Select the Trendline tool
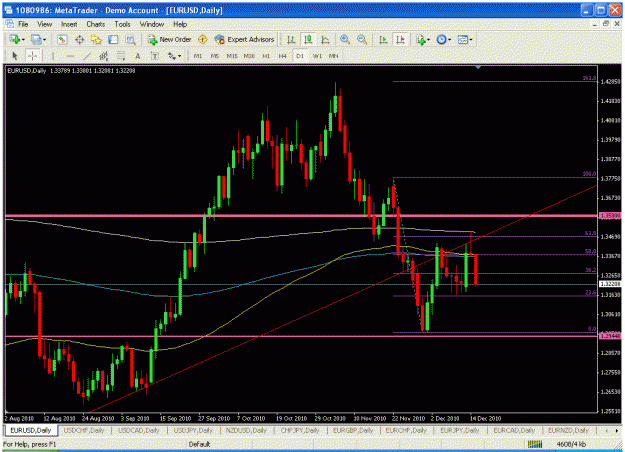Image resolution: width=625 pixels, height=452 pixels. (x=87, y=56)
